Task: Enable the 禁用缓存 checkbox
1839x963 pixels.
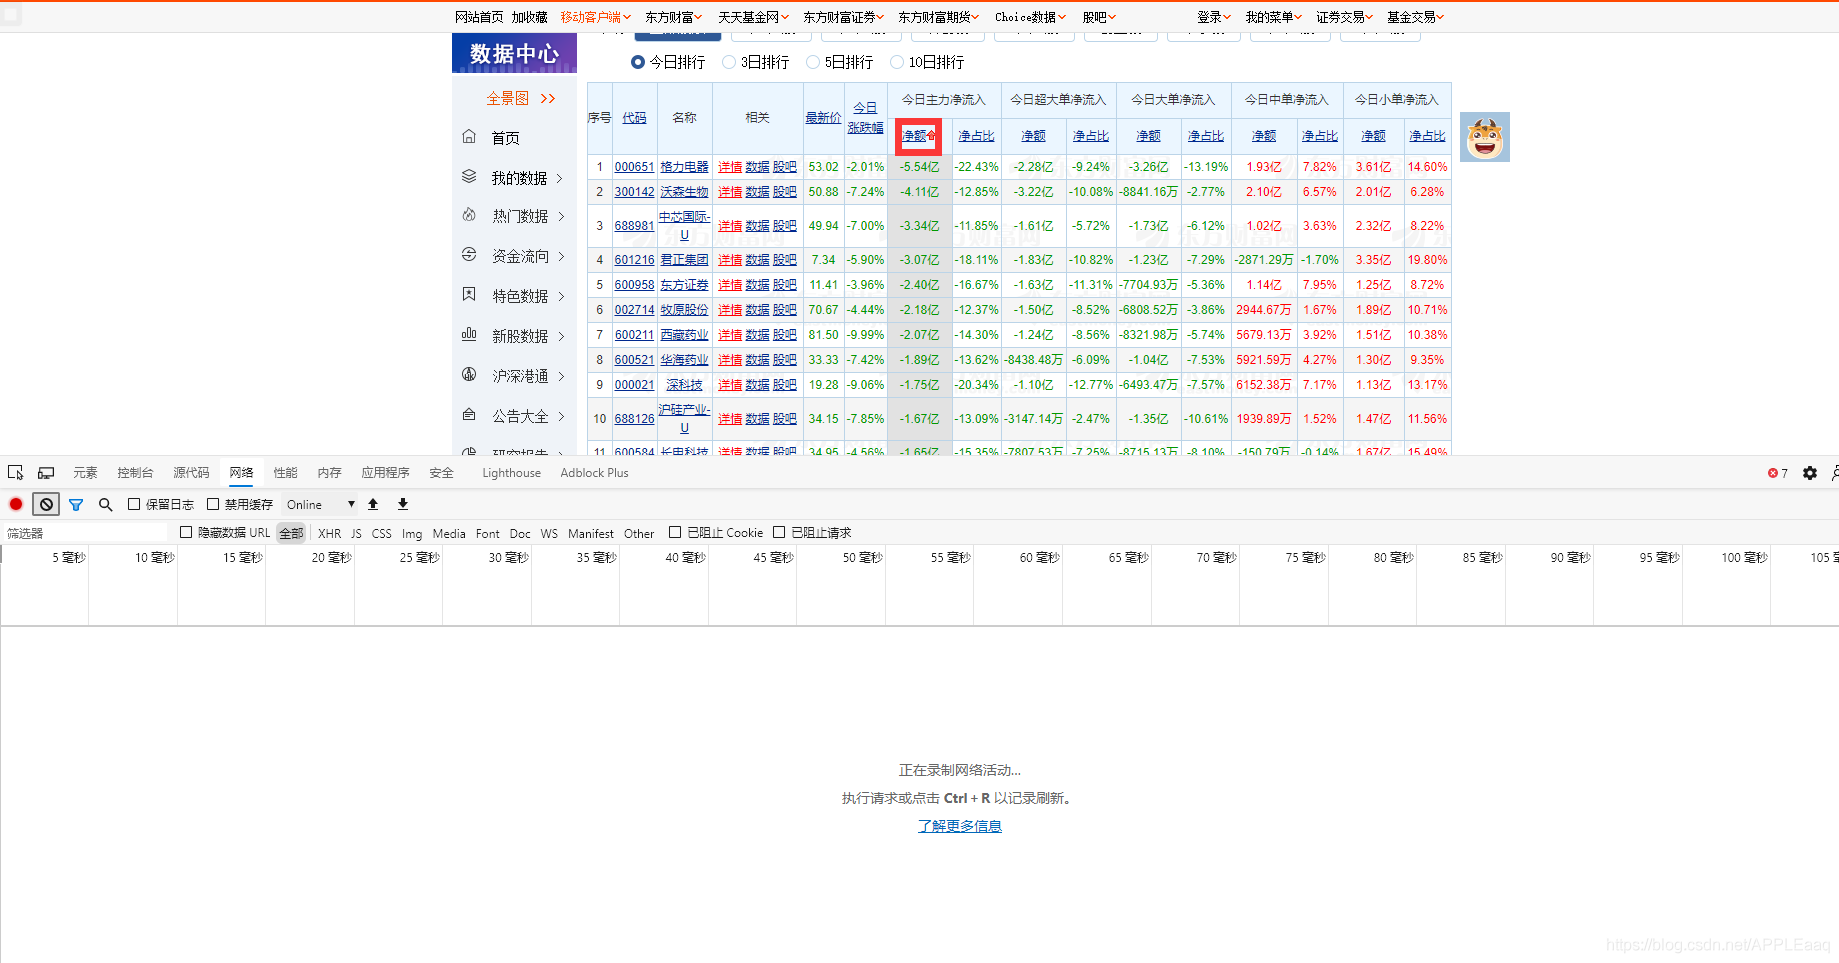Action: tap(213, 505)
